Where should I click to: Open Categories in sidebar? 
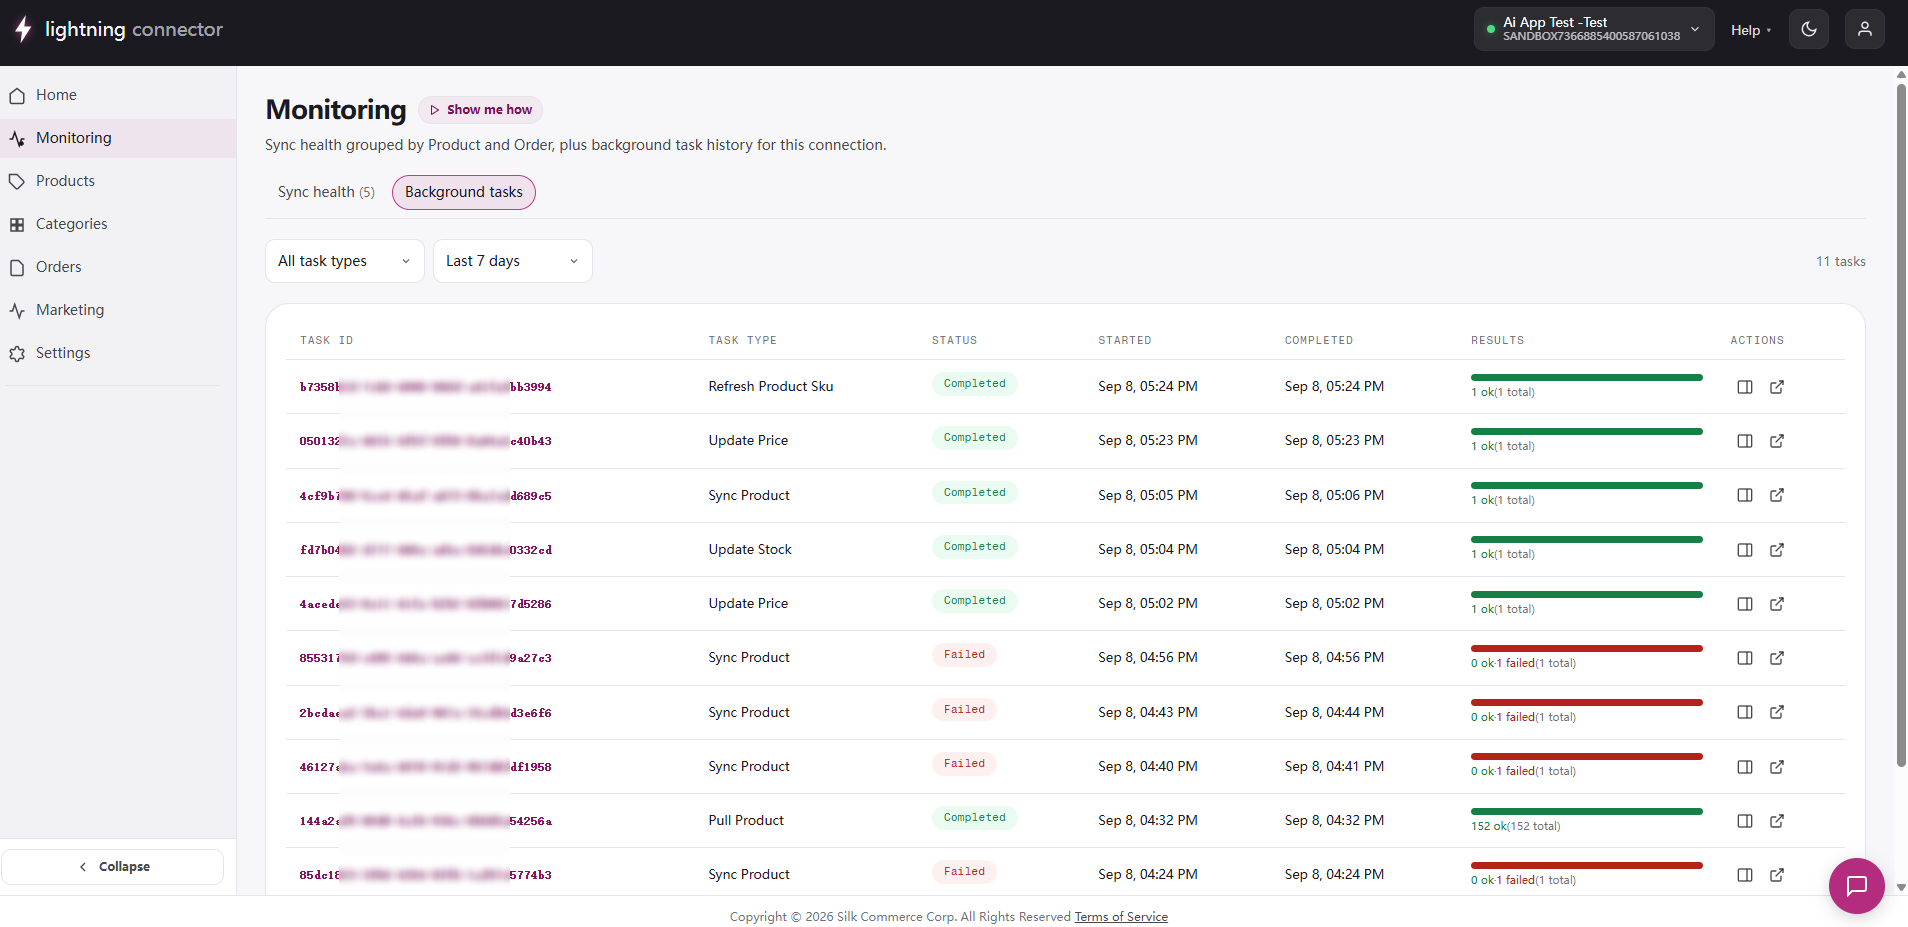click(x=118, y=224)
